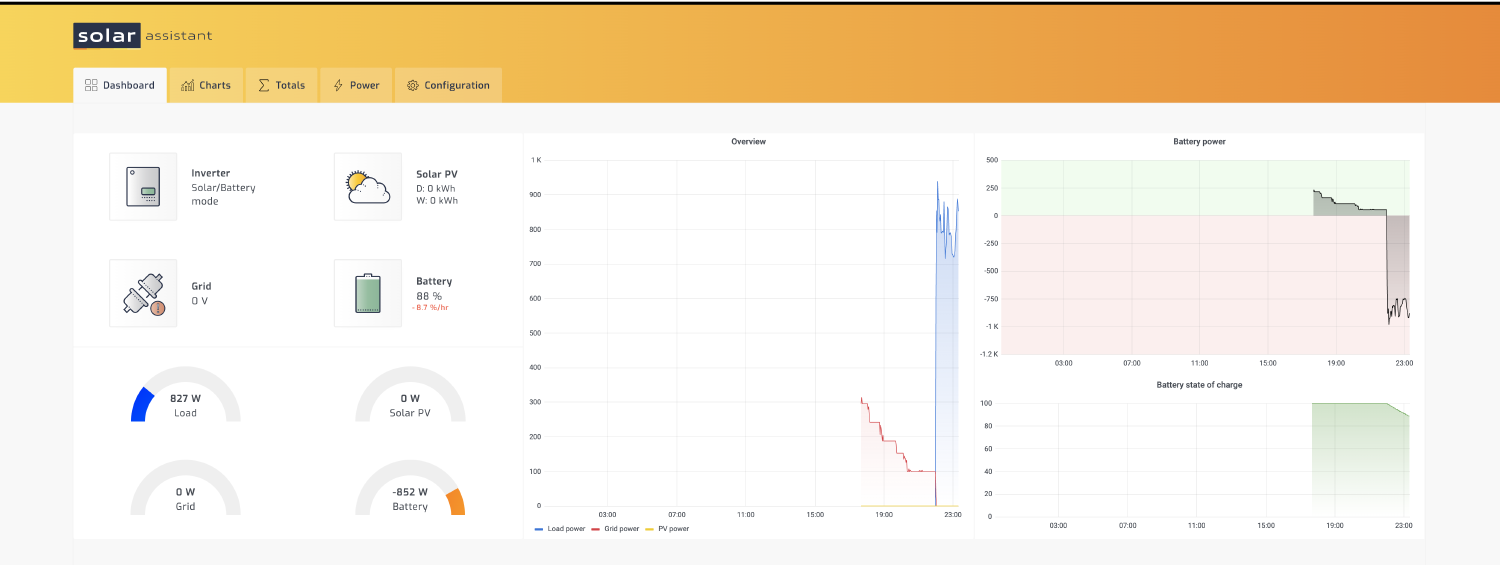The width and height of the screenshot is (1500, 565).
Task: Expand the Battery power panel title menu
Action: (x=1199, y=142)
